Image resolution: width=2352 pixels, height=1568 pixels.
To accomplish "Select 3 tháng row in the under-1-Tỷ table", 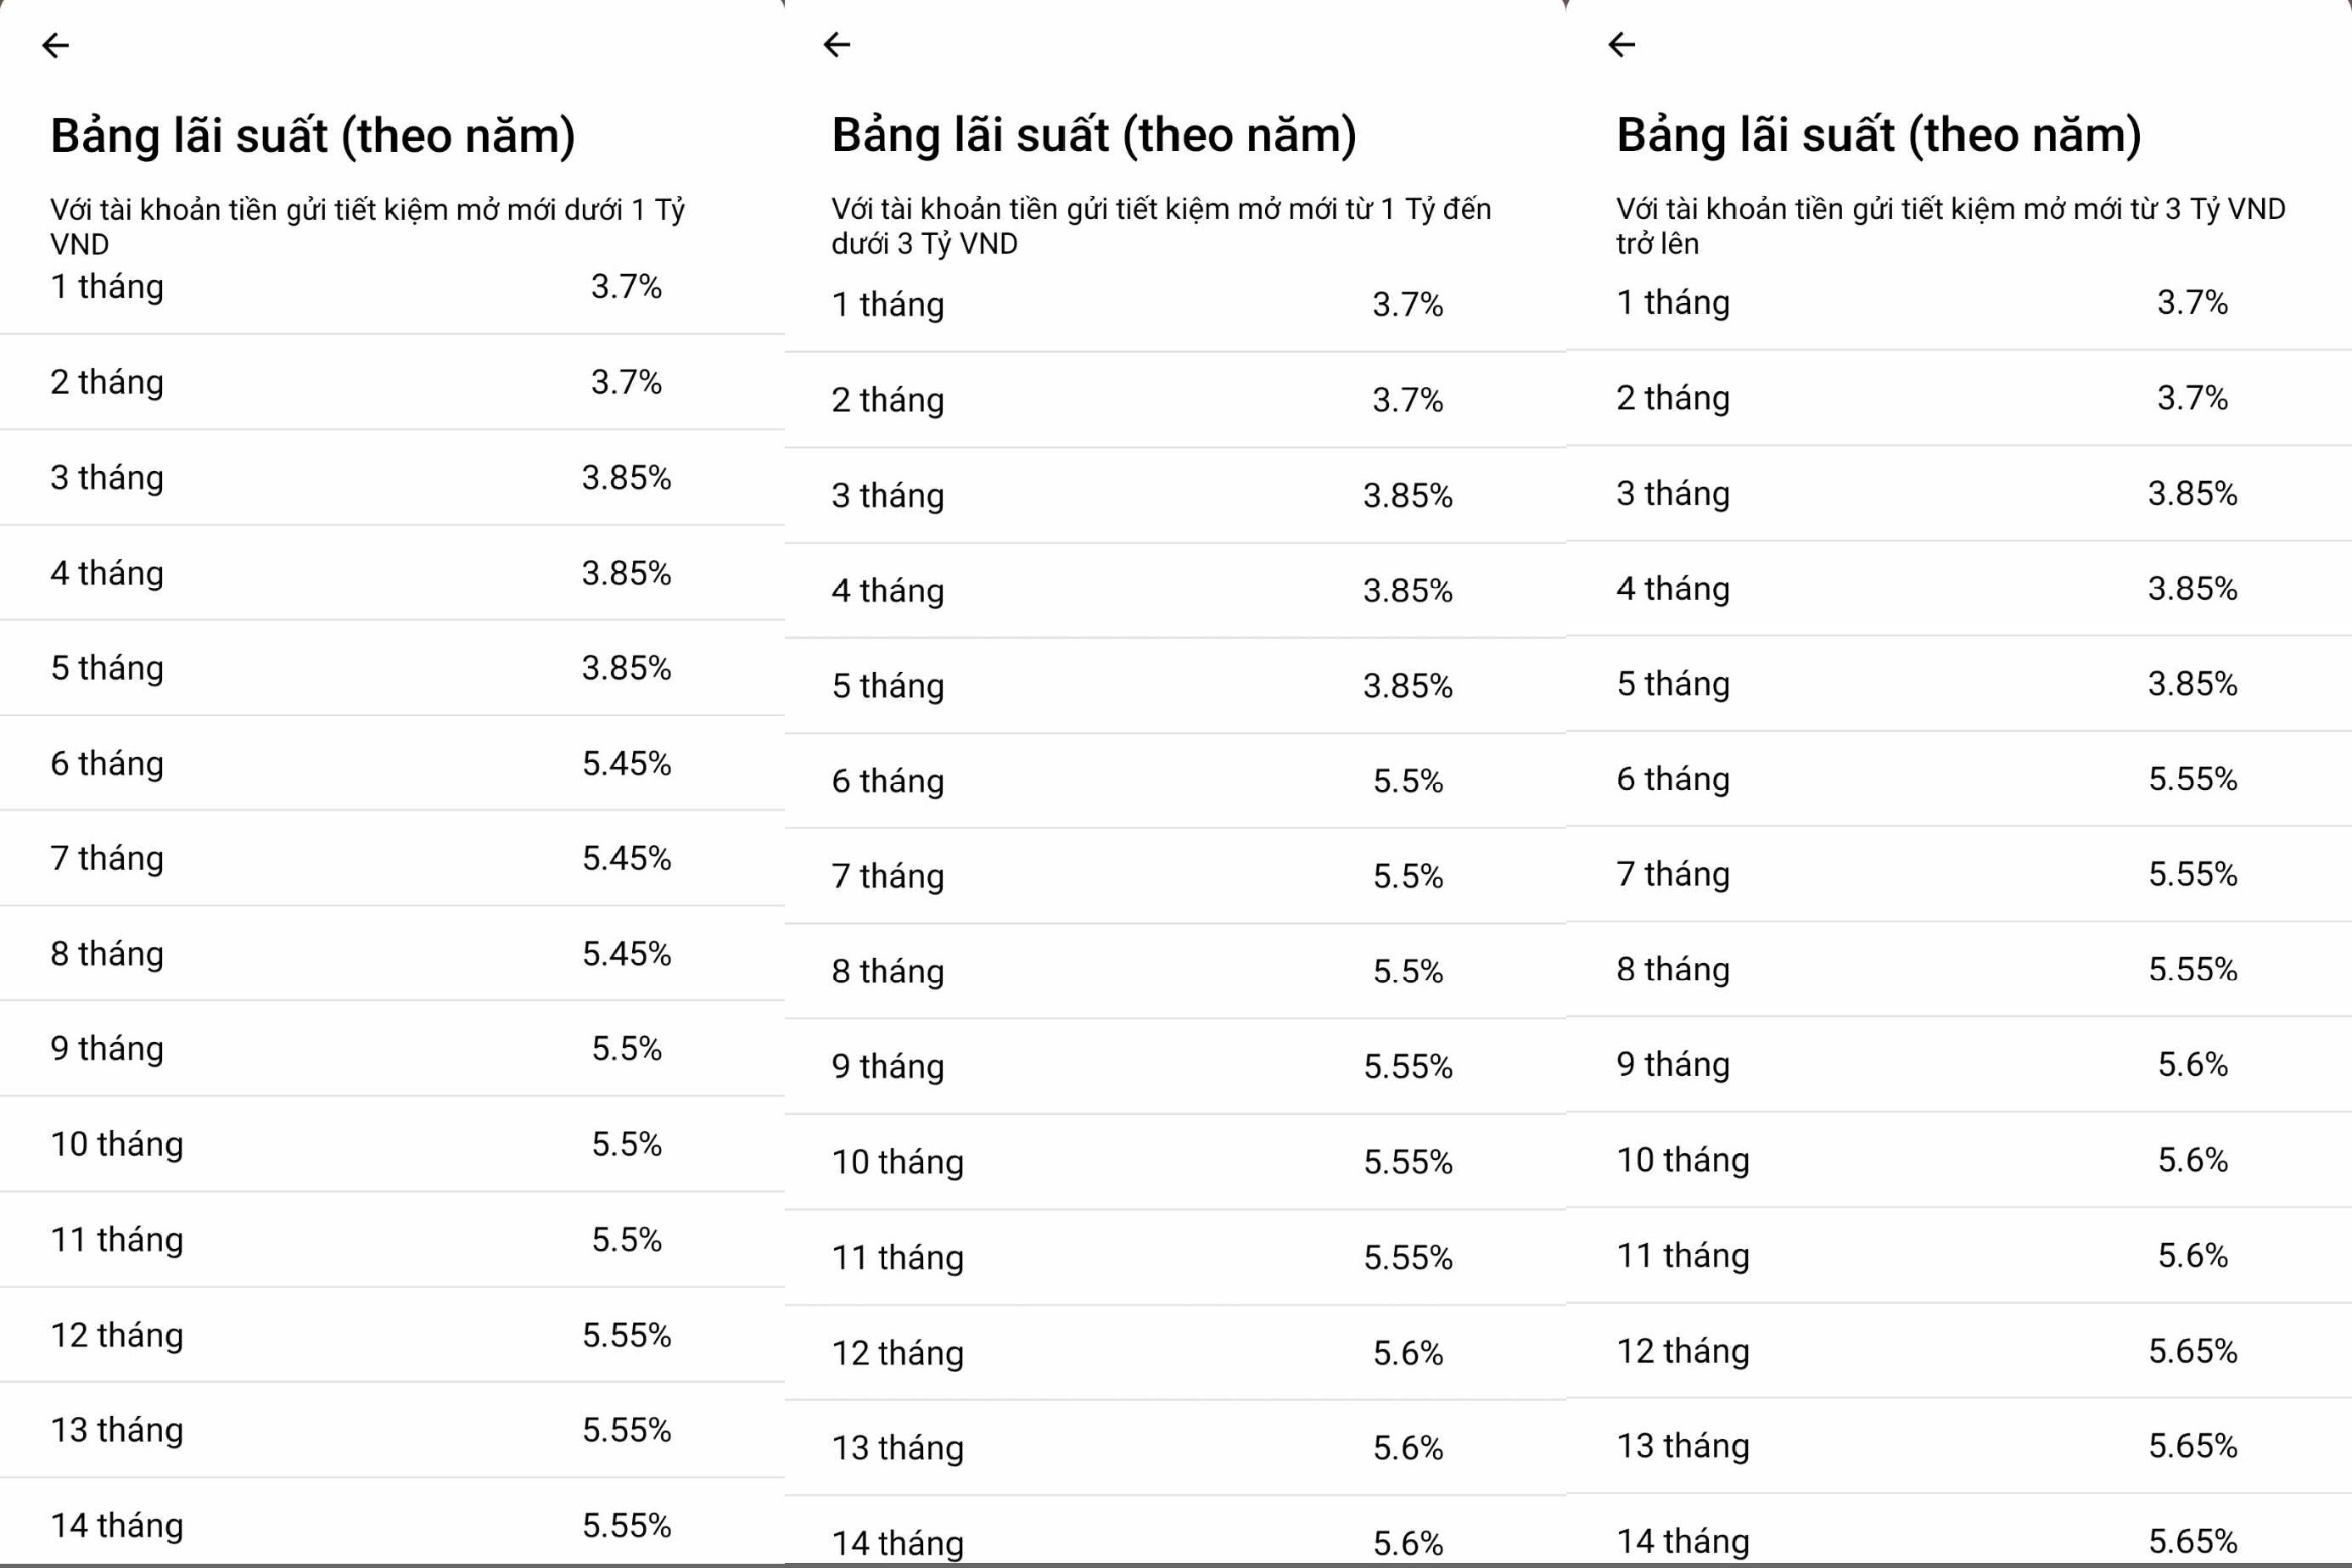I will [390, 477].
